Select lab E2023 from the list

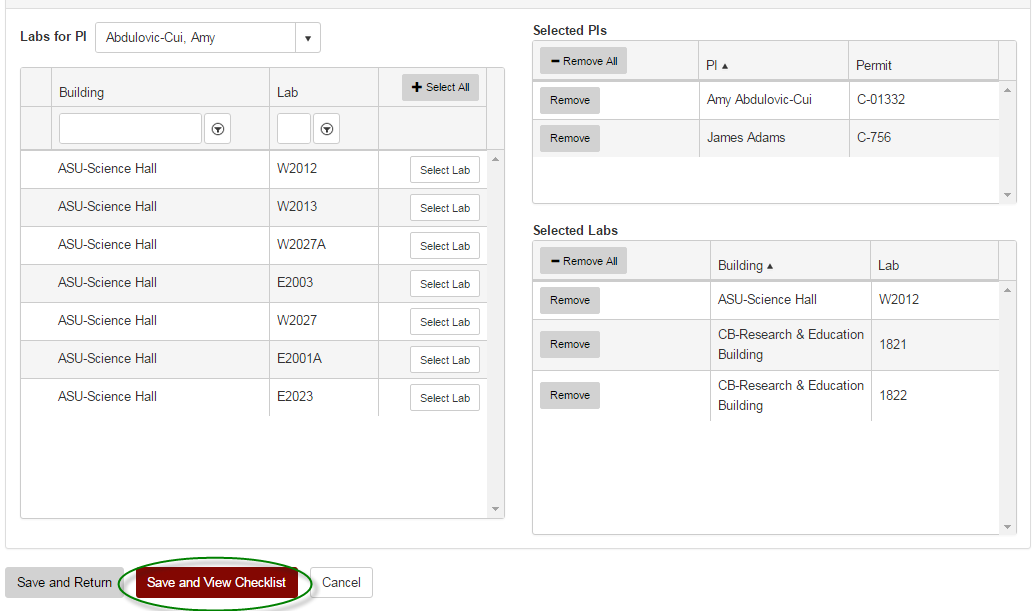click(445, 398)
